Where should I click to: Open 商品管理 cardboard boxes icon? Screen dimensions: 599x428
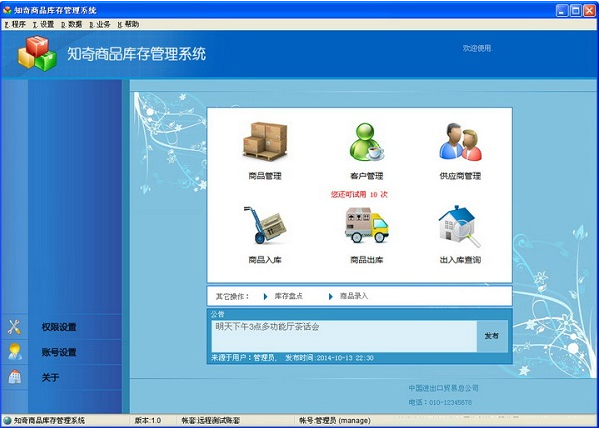[265, 141]
